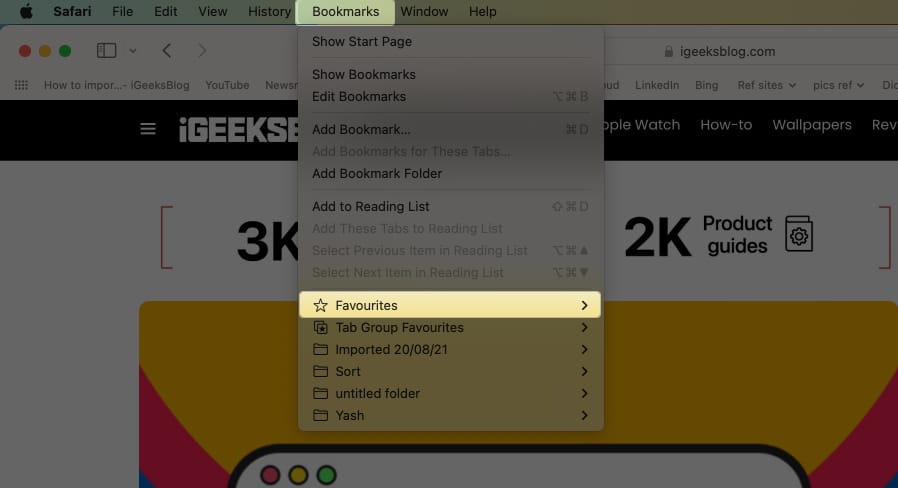Expand the Sort folder arrow
898x488 pixels.
584,372
